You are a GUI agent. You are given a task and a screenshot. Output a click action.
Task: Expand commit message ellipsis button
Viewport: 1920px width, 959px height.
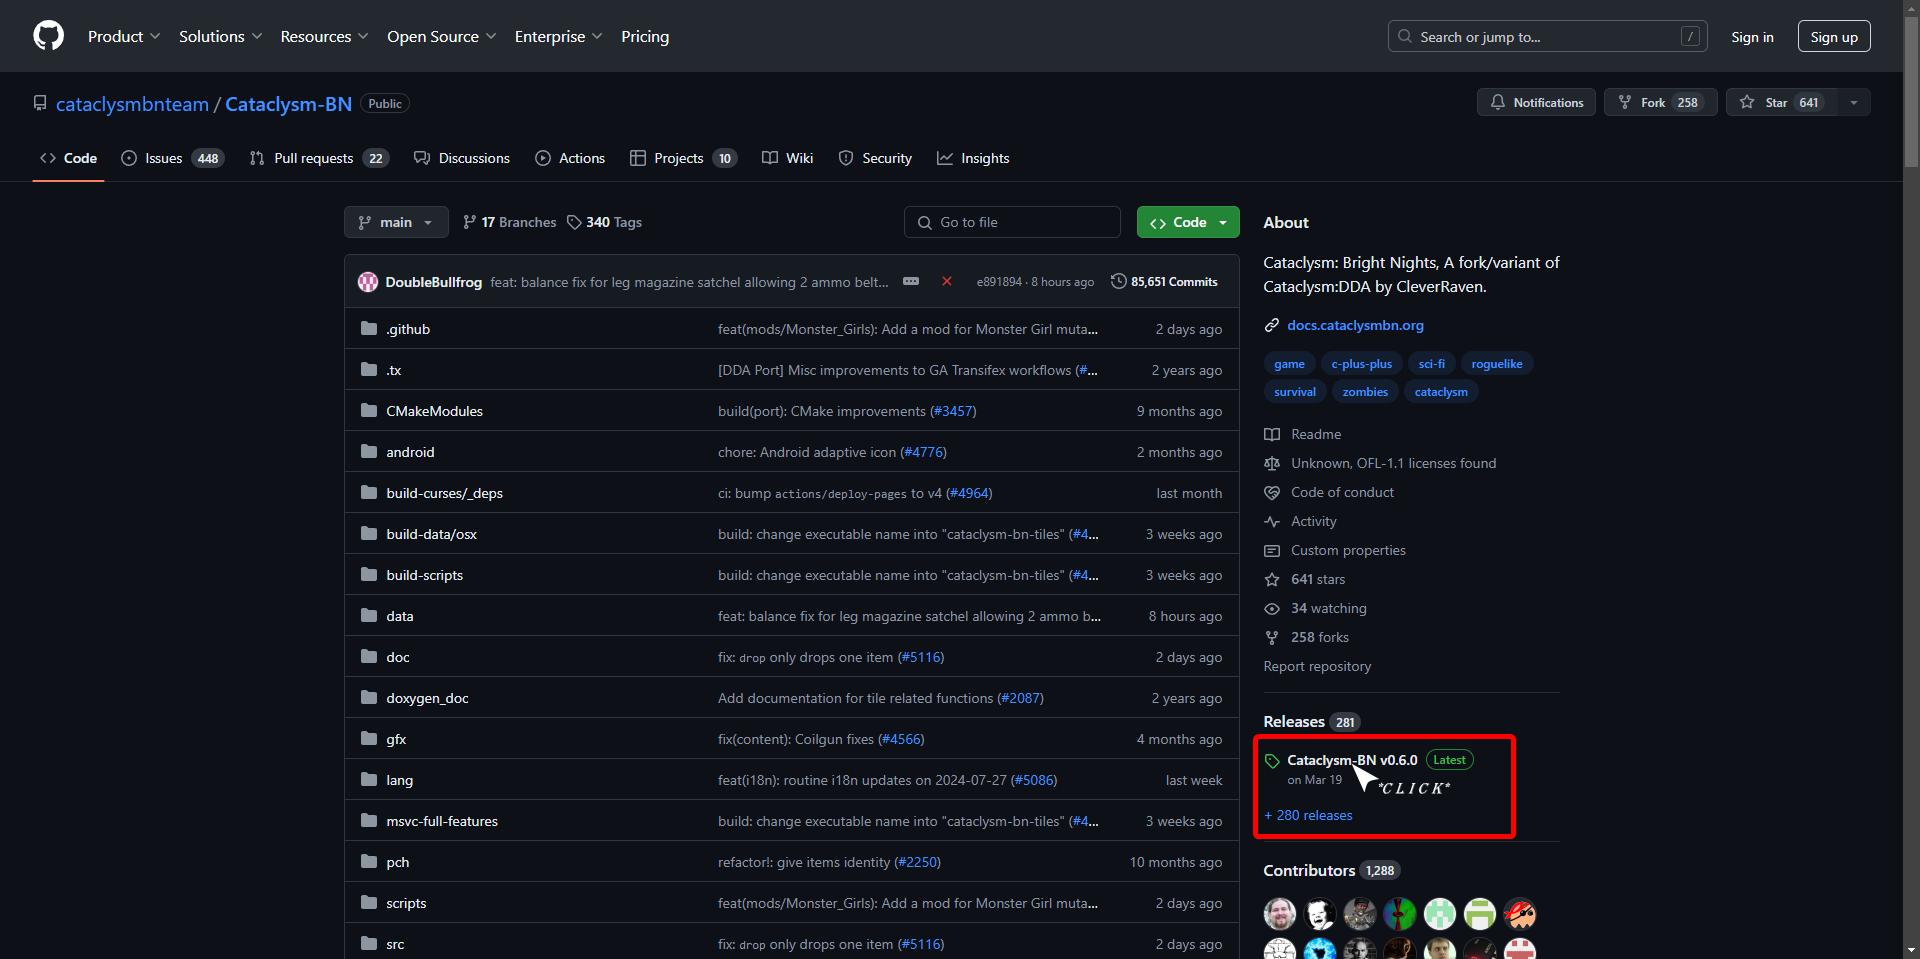pyautogui.click(x=911, y=282)
